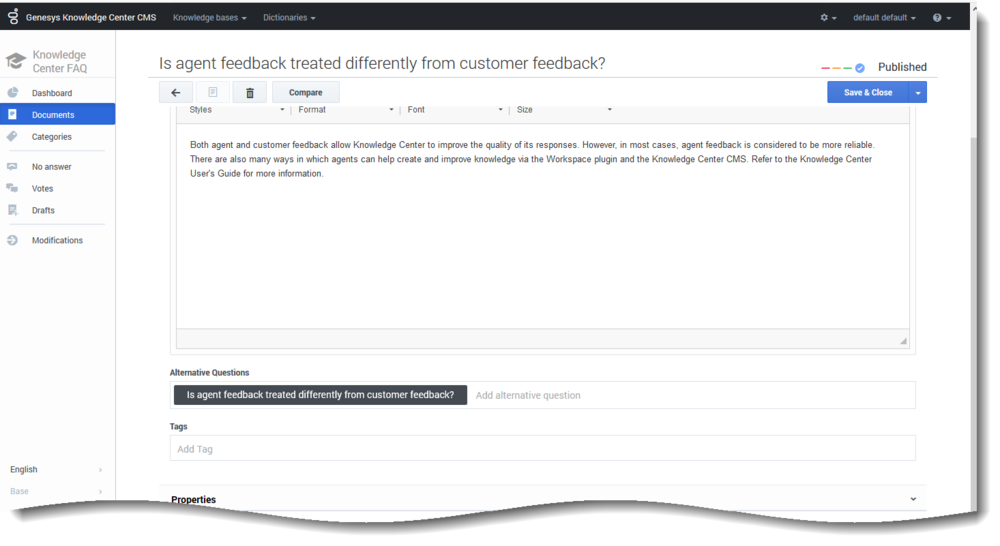
Task: Open the Dictionaries menu
Action: [289, 18]
